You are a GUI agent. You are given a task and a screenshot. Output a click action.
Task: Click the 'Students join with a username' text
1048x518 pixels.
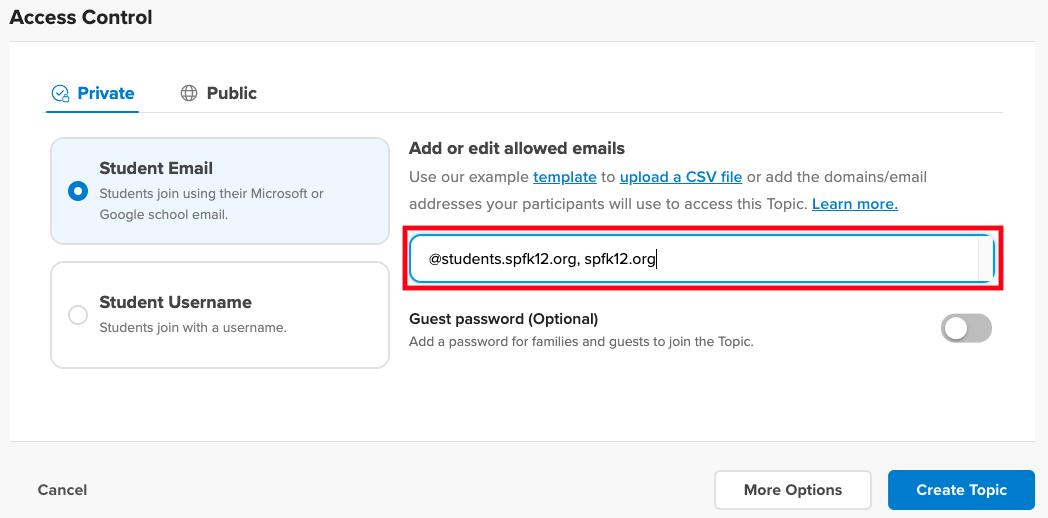[193, 328]
